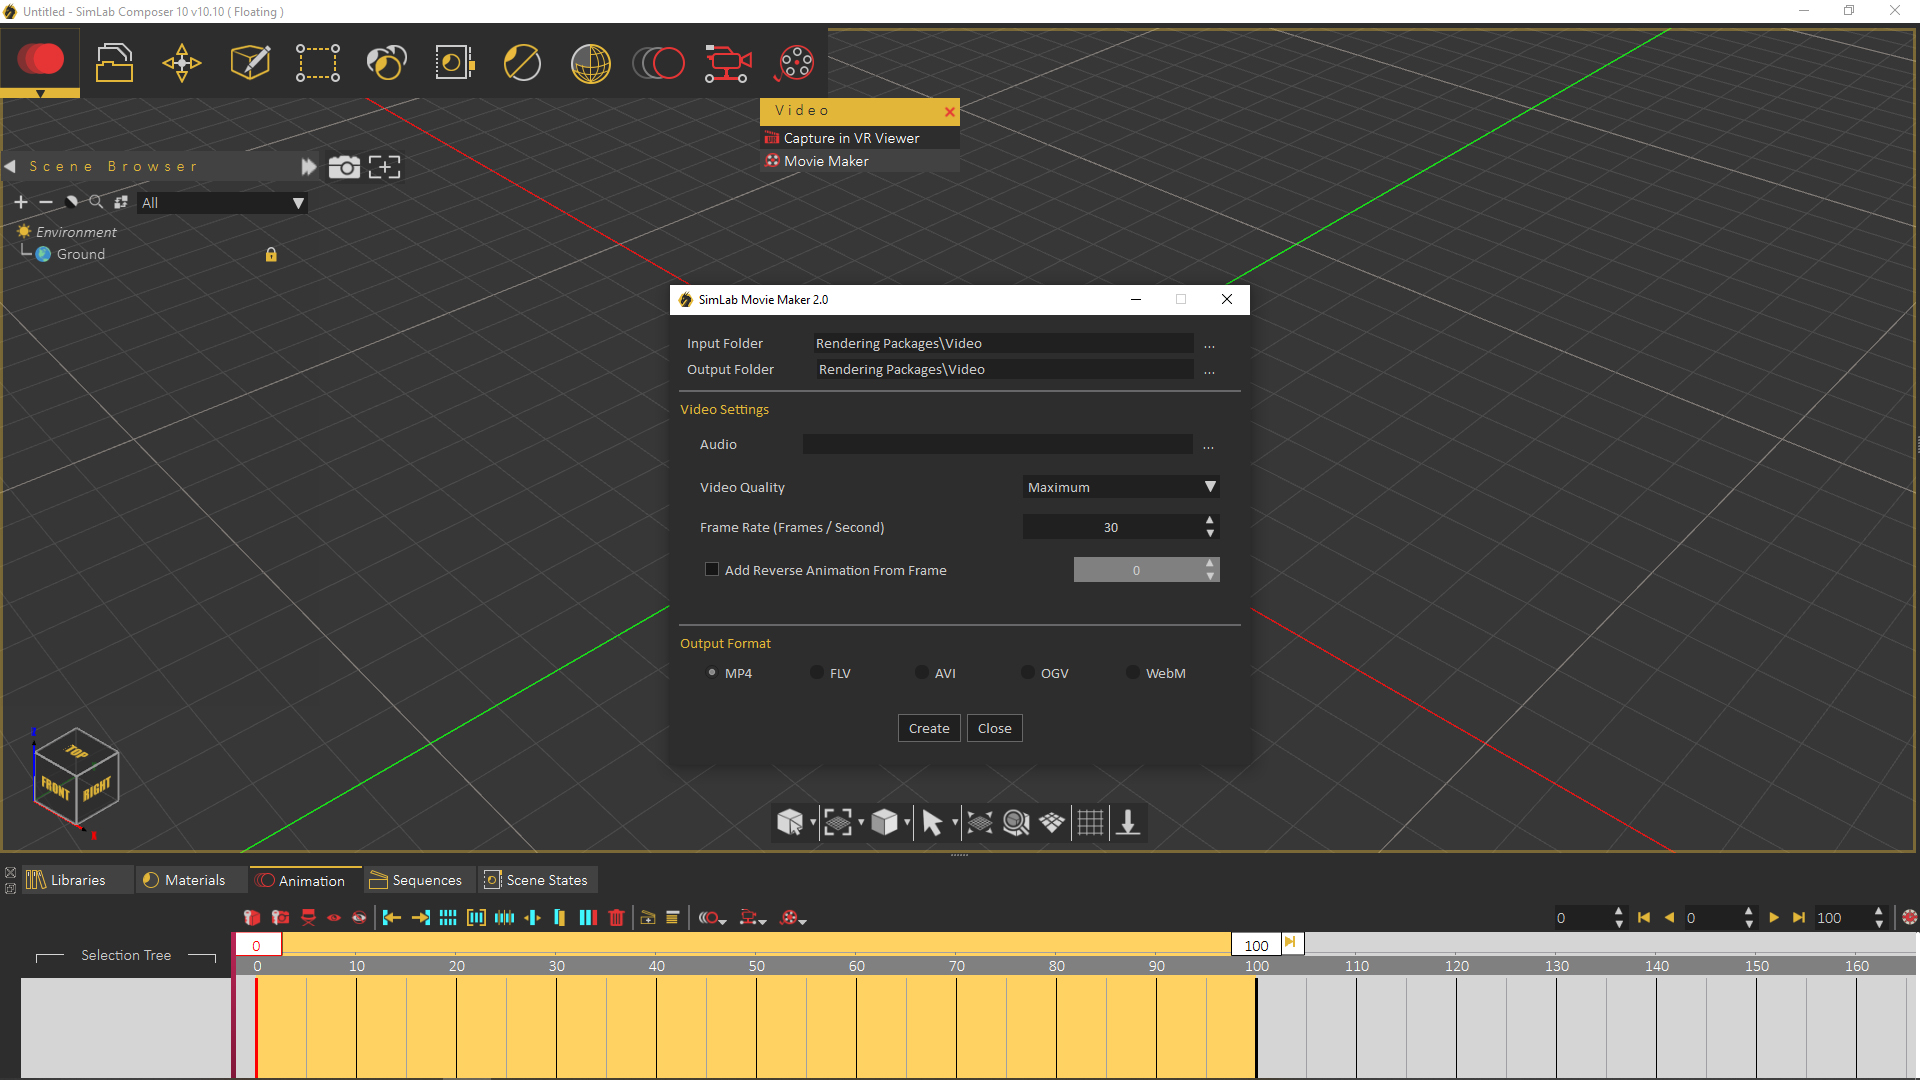Select the AVI output format
This screenshot has width=1920, height=1080.
921,673
